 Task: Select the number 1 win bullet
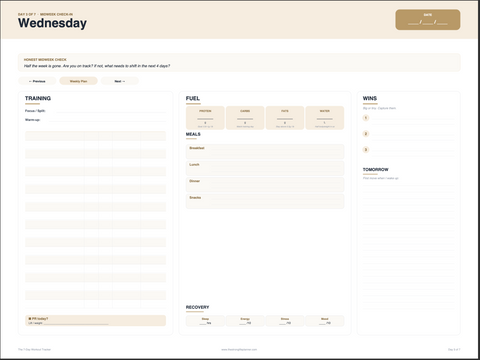click(366, 118)
